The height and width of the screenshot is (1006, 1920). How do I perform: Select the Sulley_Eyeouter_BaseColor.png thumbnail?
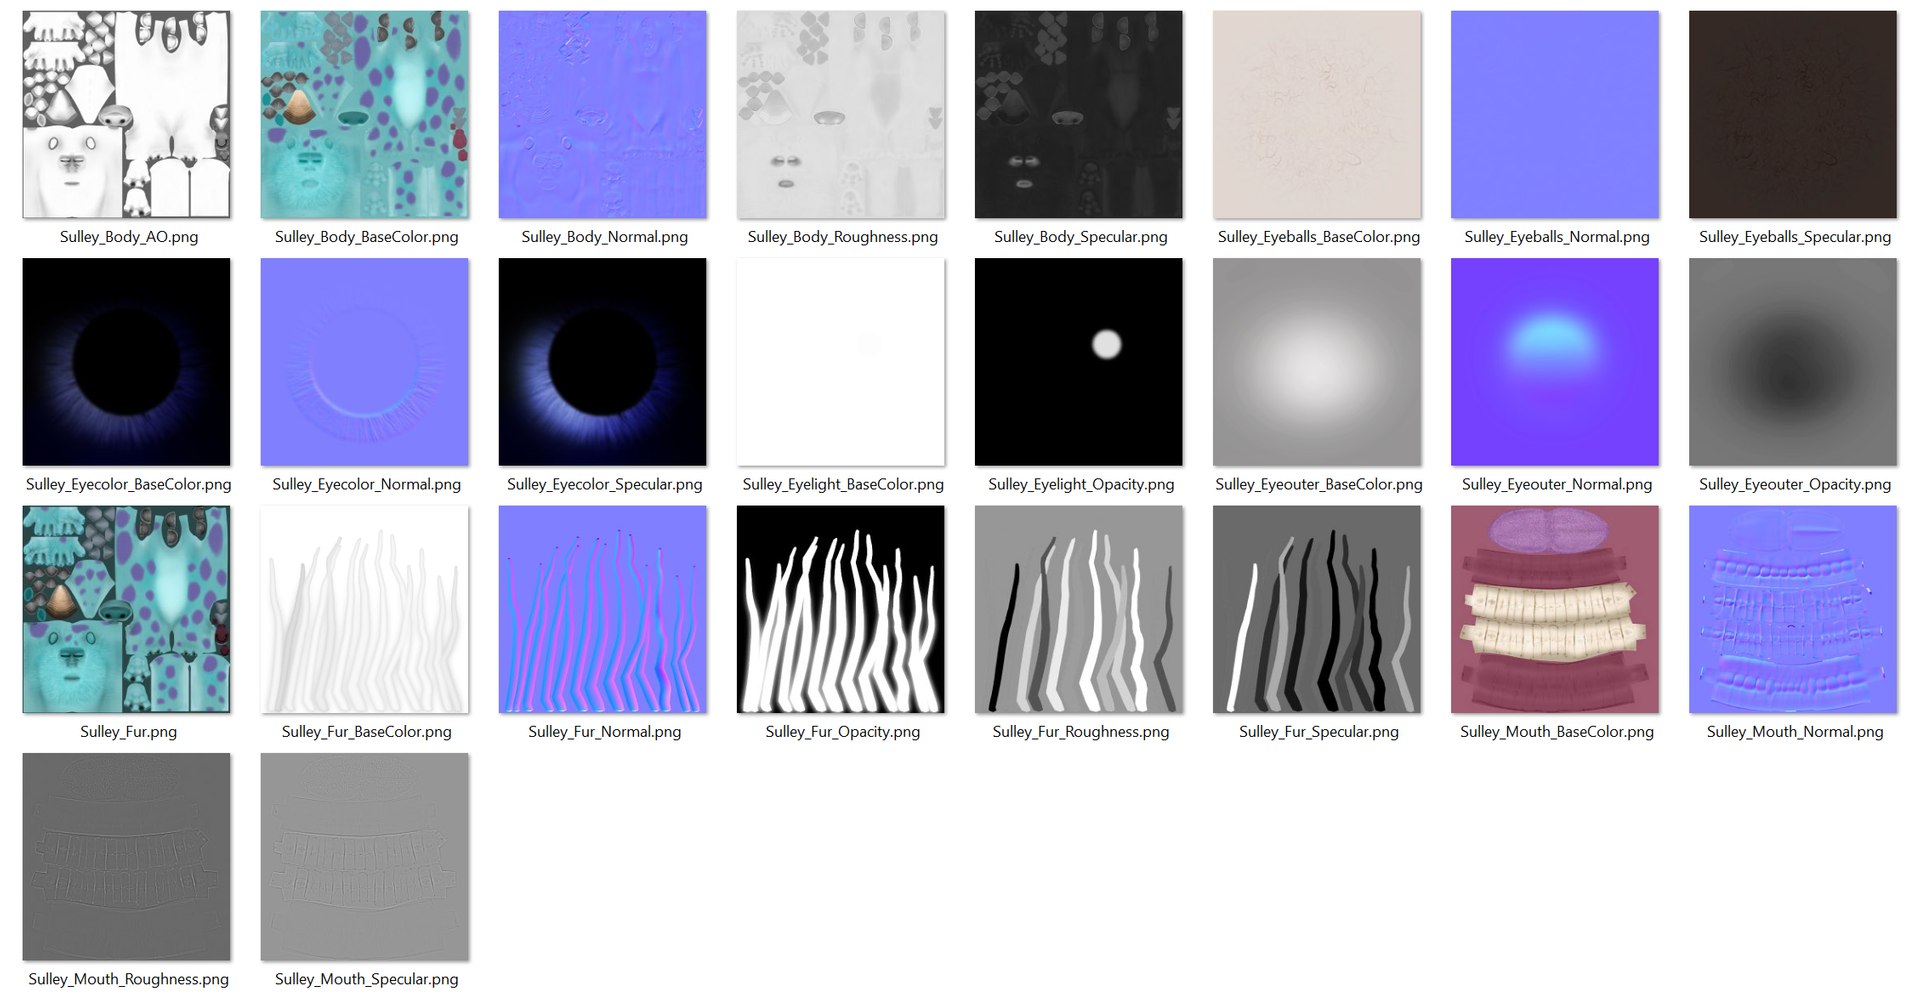[1317, 362]
